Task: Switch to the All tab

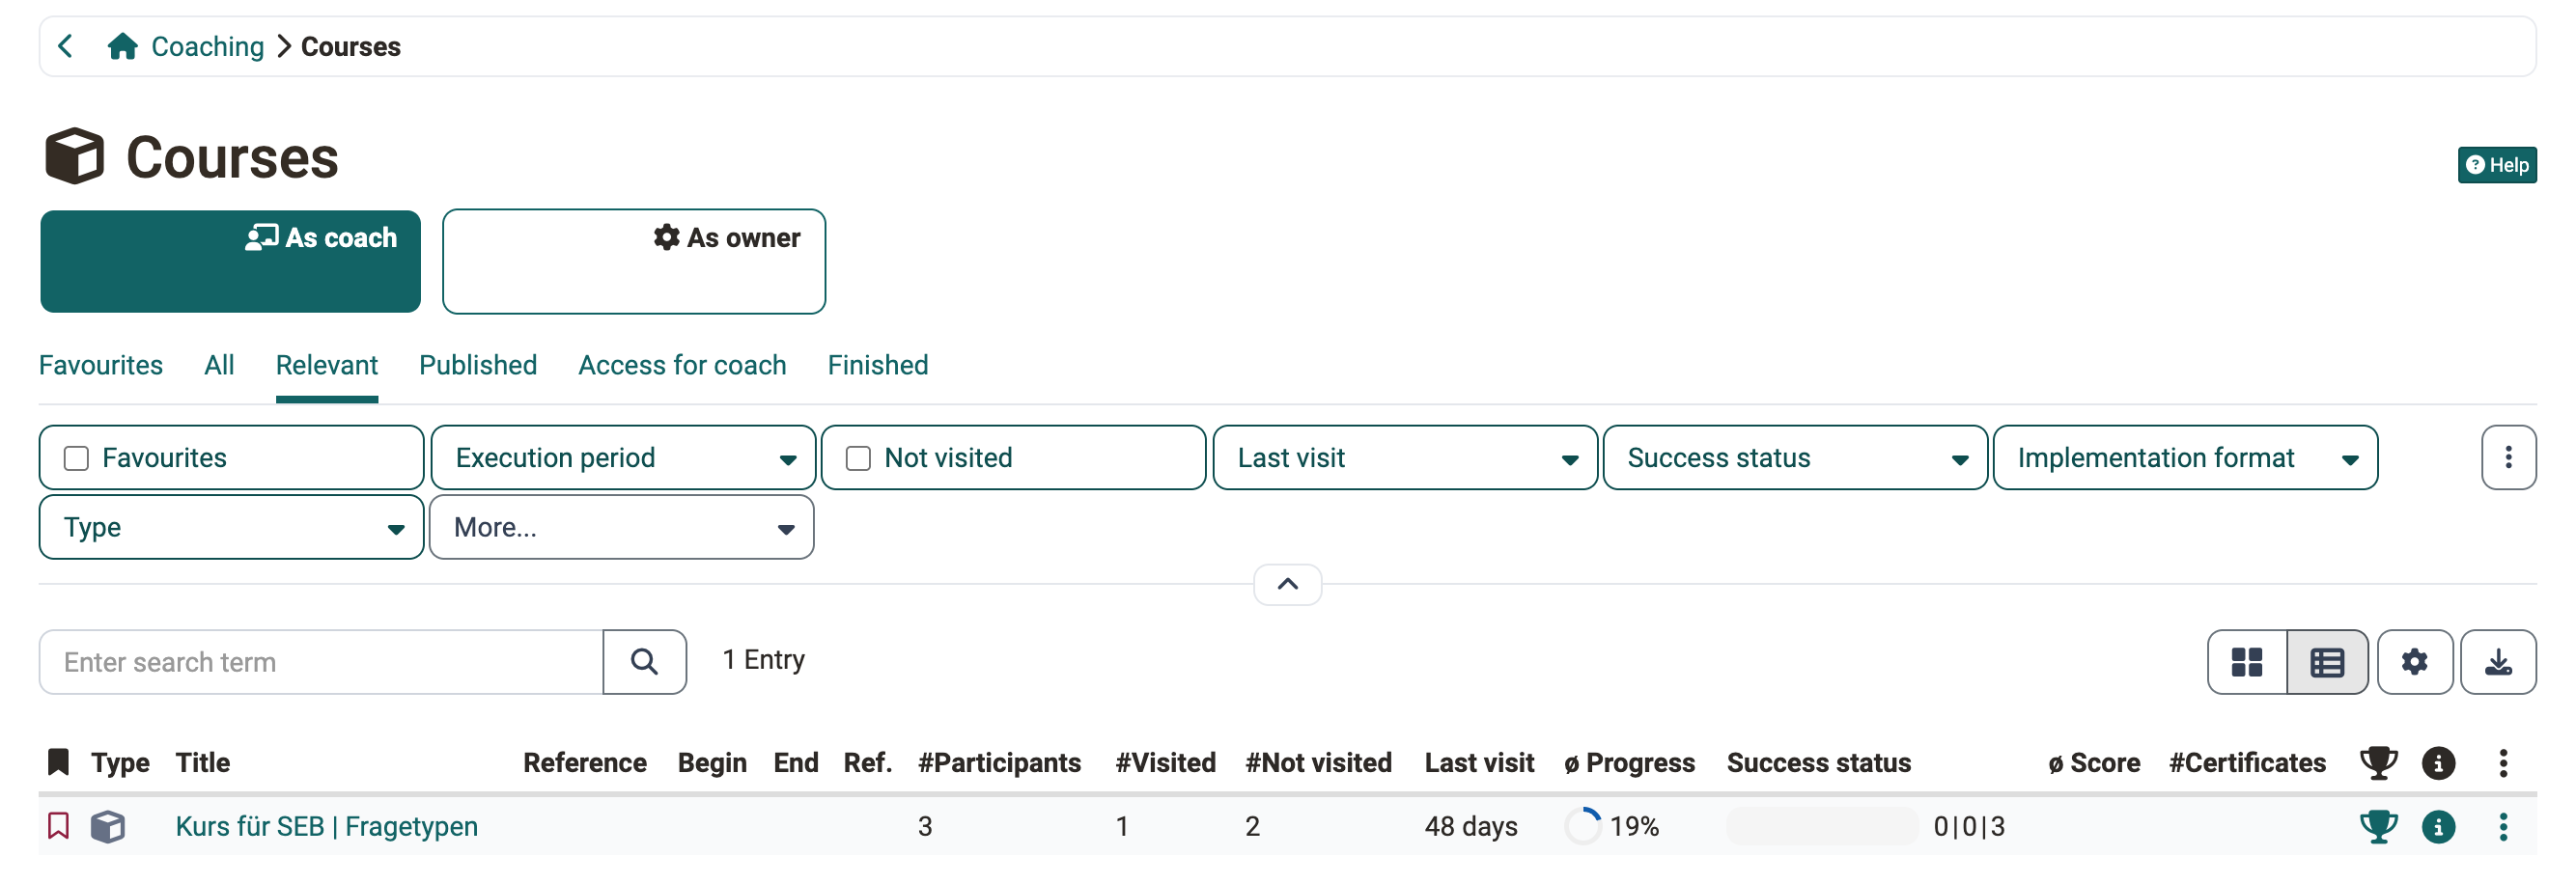Action: click(219, 365)
